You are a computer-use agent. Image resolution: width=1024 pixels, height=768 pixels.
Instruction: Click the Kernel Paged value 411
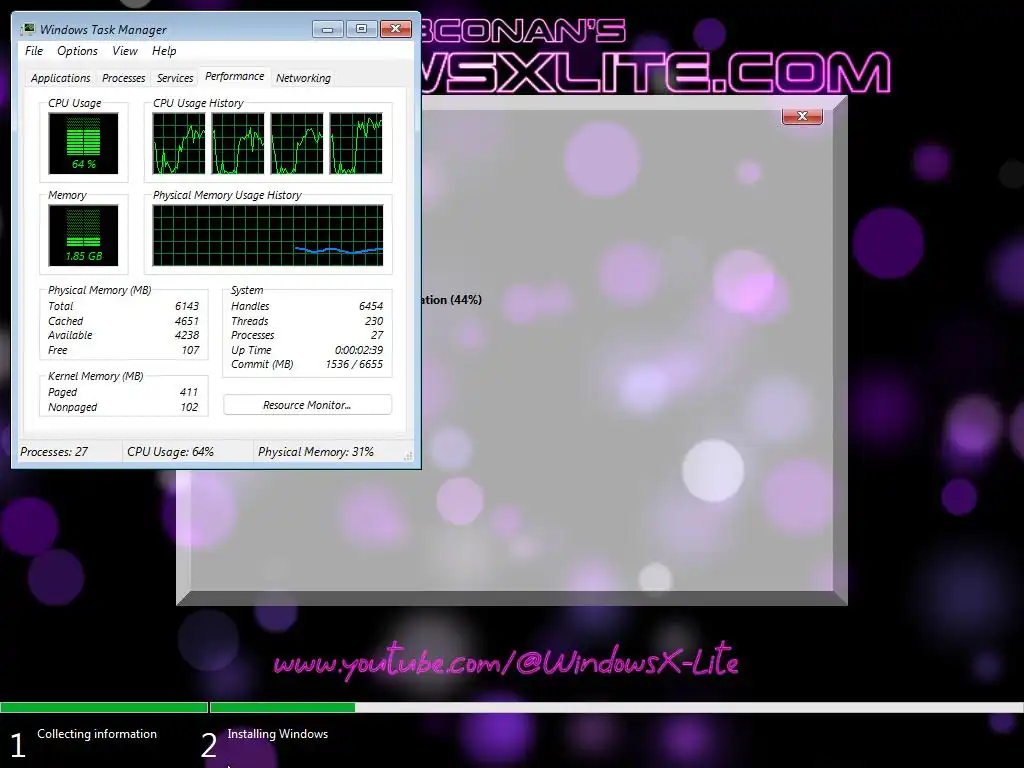point(189,392)
